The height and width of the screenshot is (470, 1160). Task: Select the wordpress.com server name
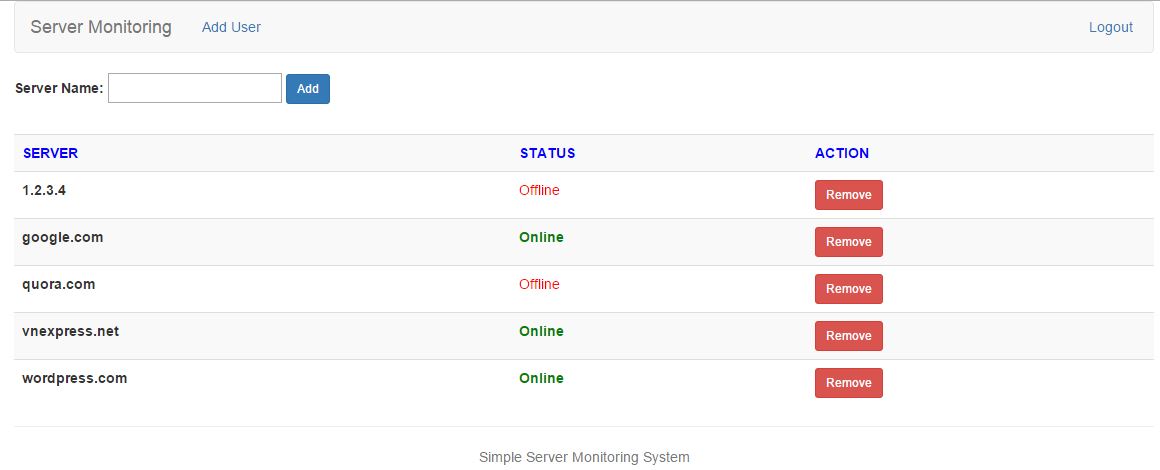(x=75, y=378)
